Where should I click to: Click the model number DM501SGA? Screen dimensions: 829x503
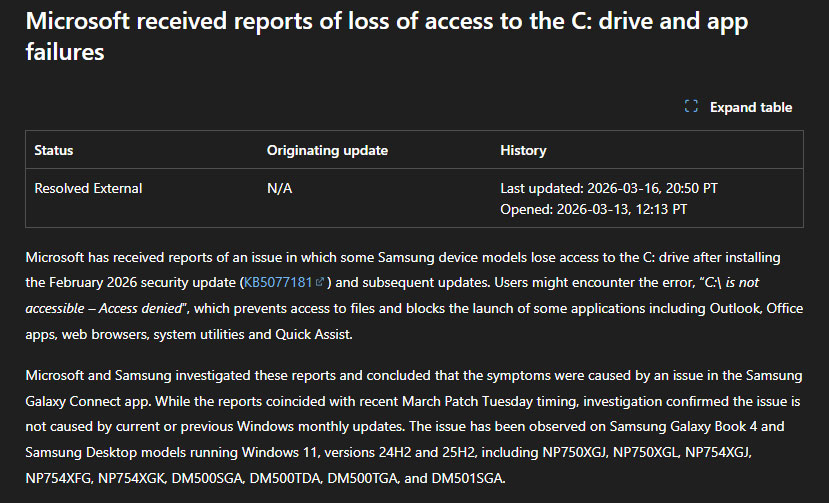[466, 478]
